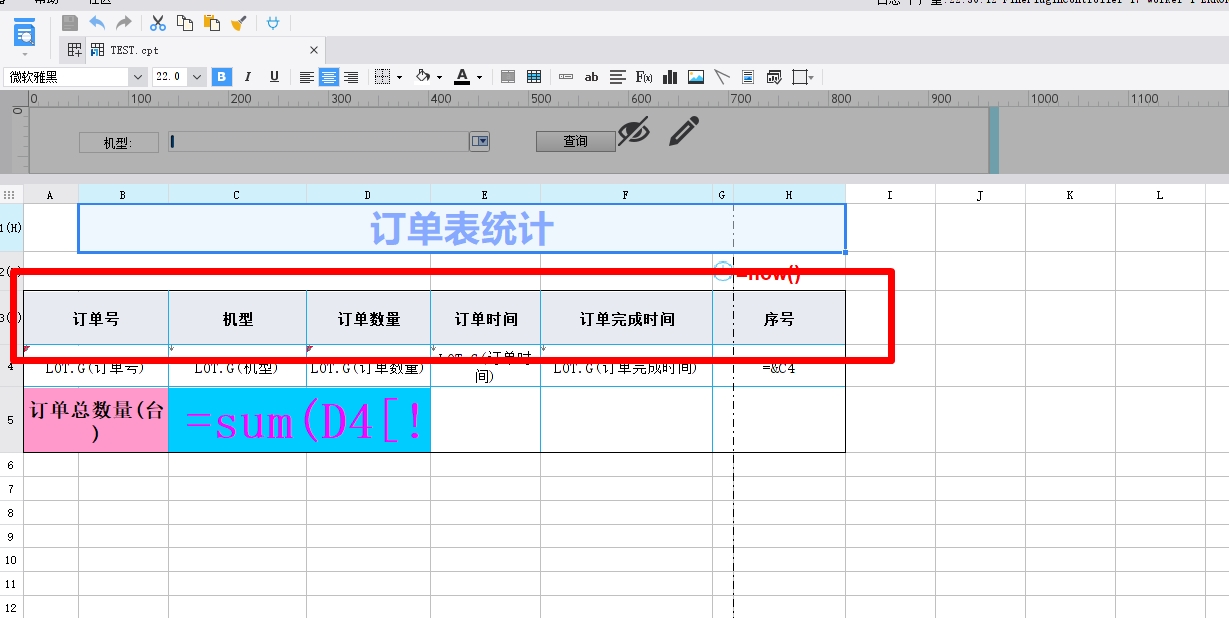Click the Redo arrow icon
Image resolution: width=1229 pixels, height=618 pixels.
[x=123, y=22]
